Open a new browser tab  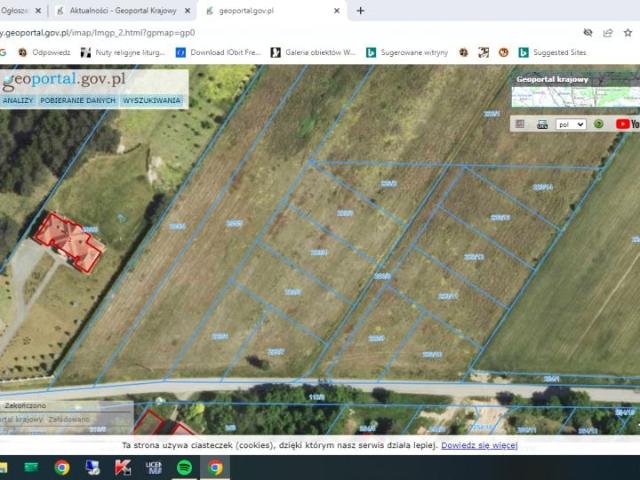[360, 11]
